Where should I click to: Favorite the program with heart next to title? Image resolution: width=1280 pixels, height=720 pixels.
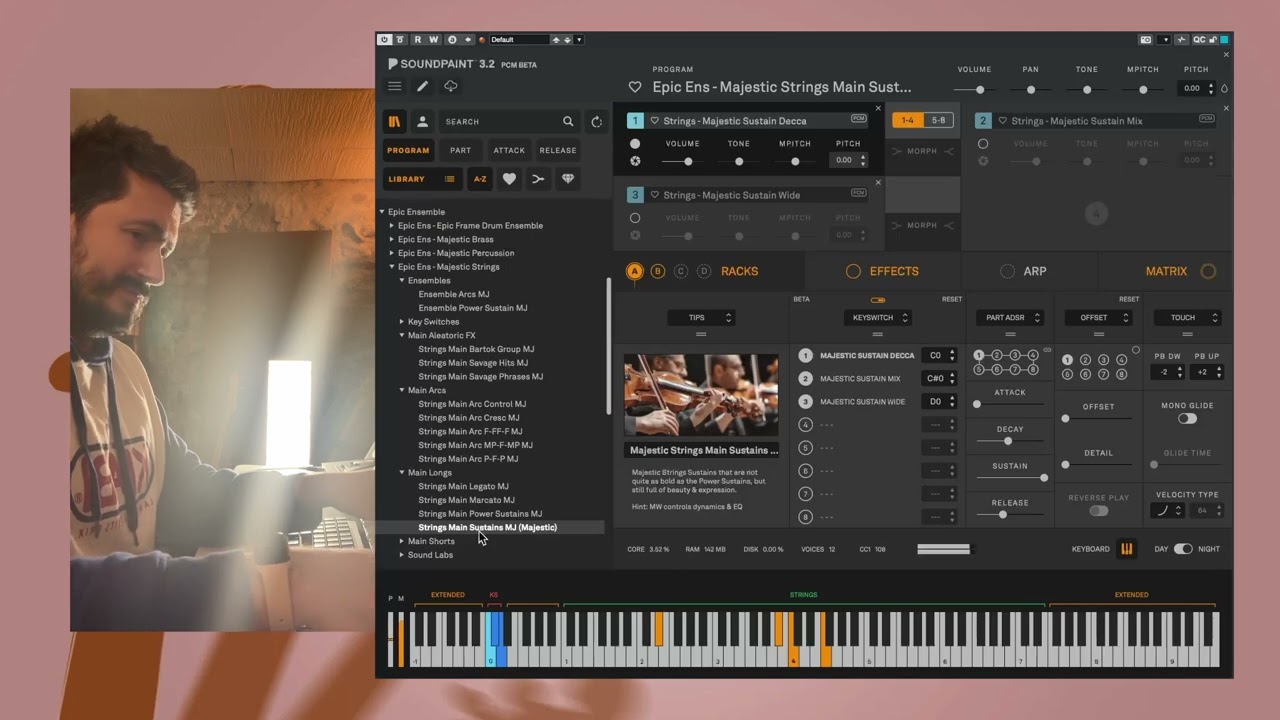pyautogui.click(x=635, y=88)
